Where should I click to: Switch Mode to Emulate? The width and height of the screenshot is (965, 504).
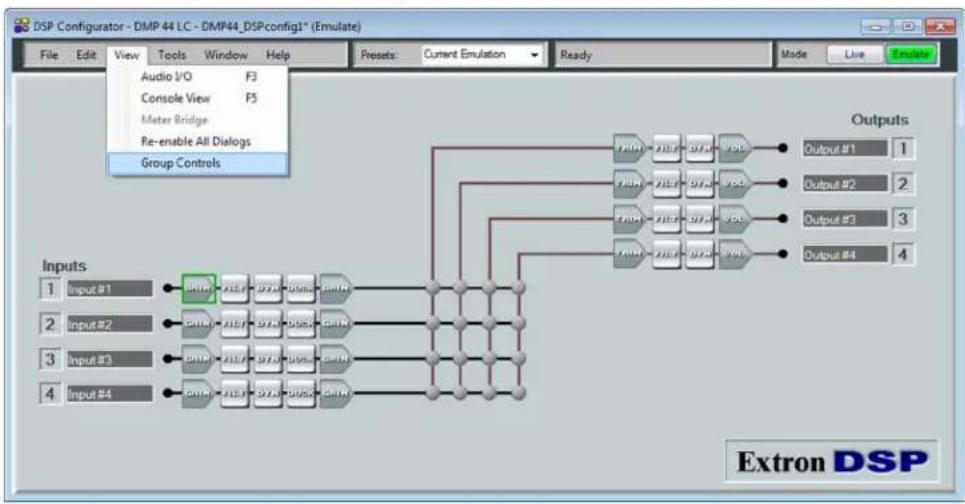tap(910, 55)
